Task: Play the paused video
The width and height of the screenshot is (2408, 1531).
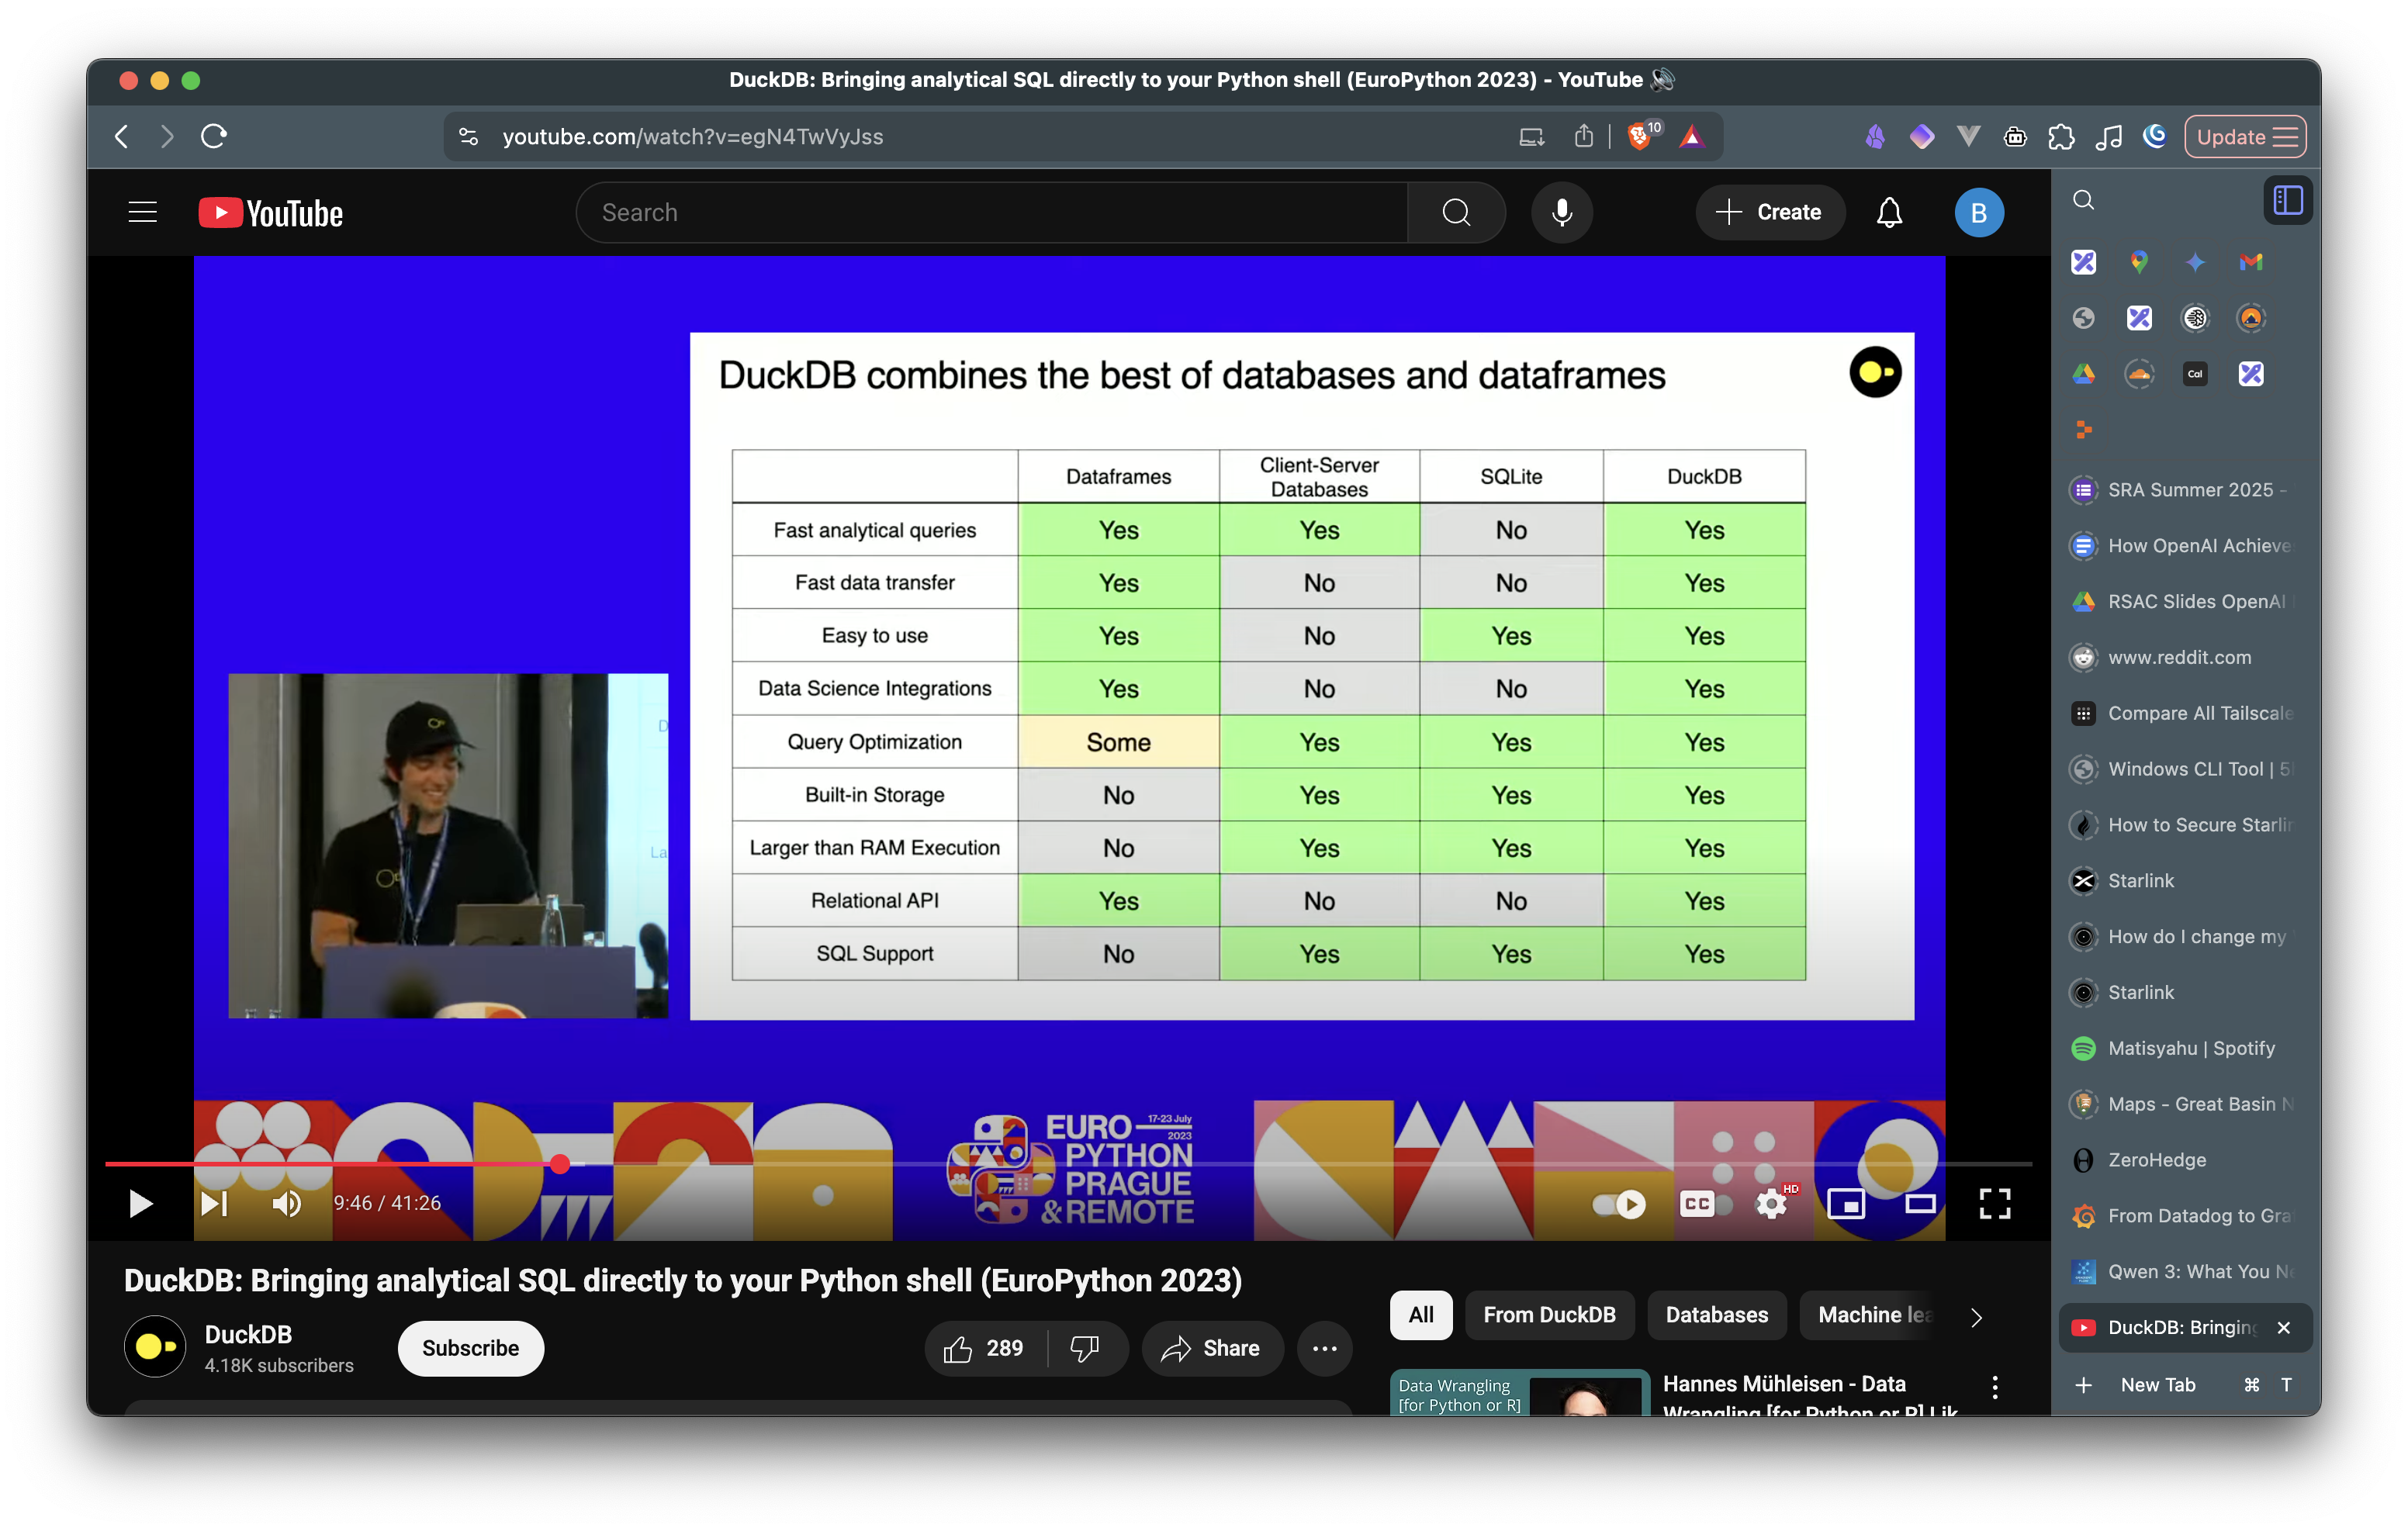Action: pos(140,1203)
